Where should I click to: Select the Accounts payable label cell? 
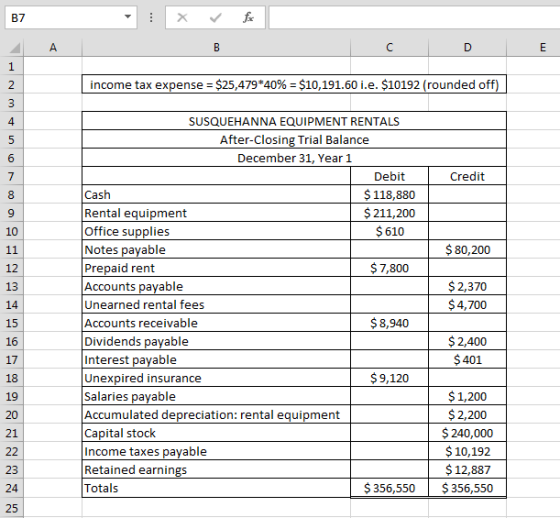[x=216, y=287]
